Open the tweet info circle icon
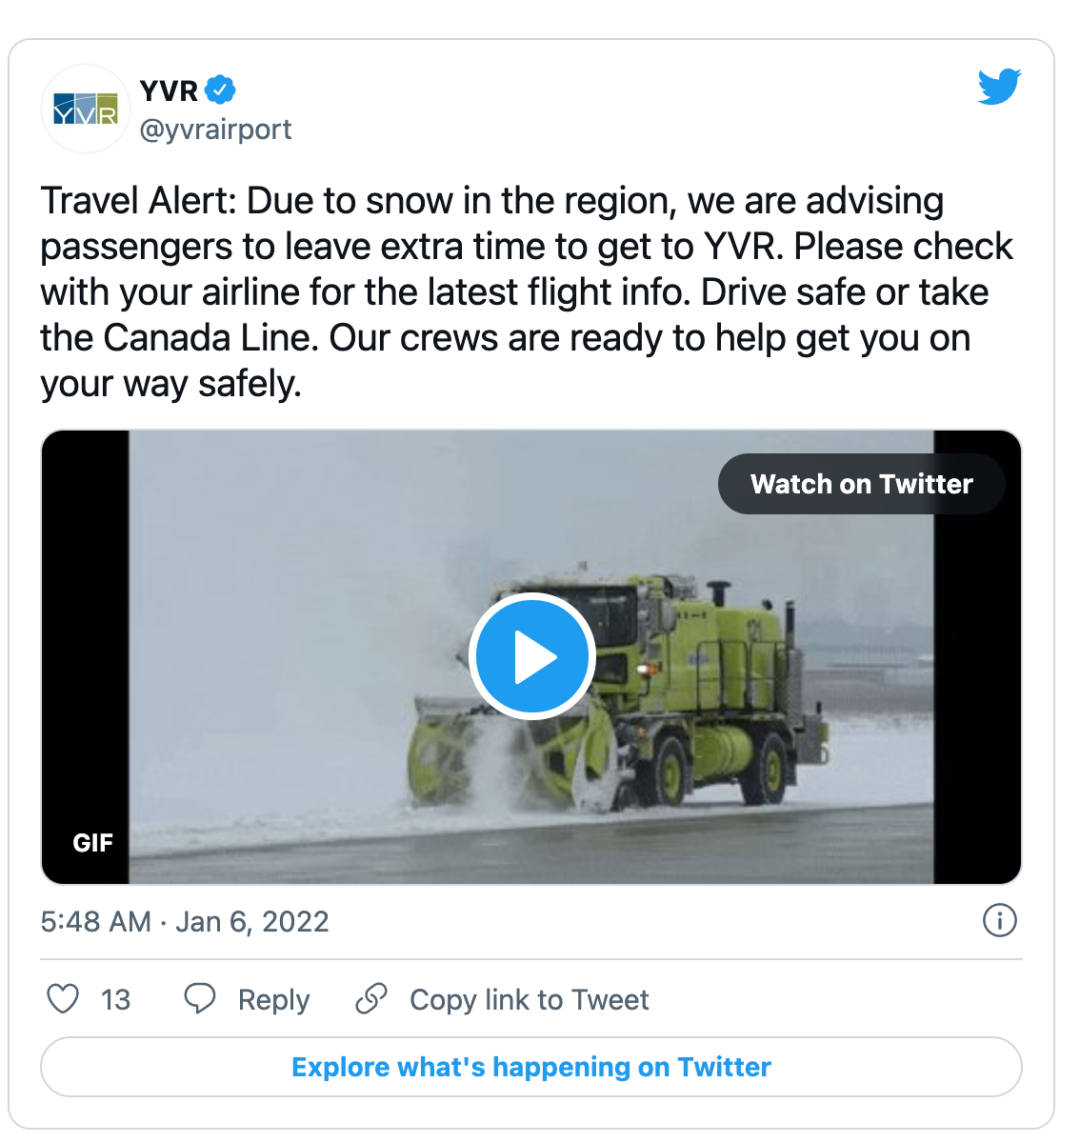Viewport: 1080px width, 1143px height. tap(999, 920)
